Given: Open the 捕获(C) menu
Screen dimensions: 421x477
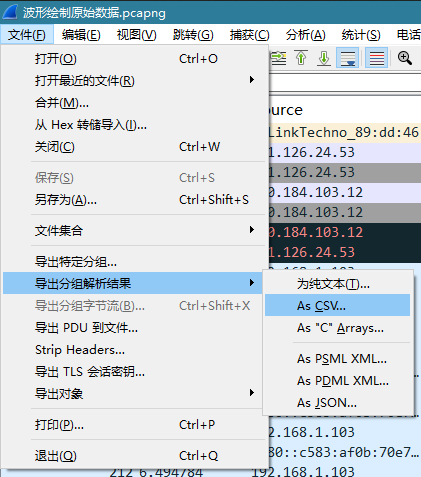Looking at the screenshot, I should pyautogui.click(x=249, y=34).
